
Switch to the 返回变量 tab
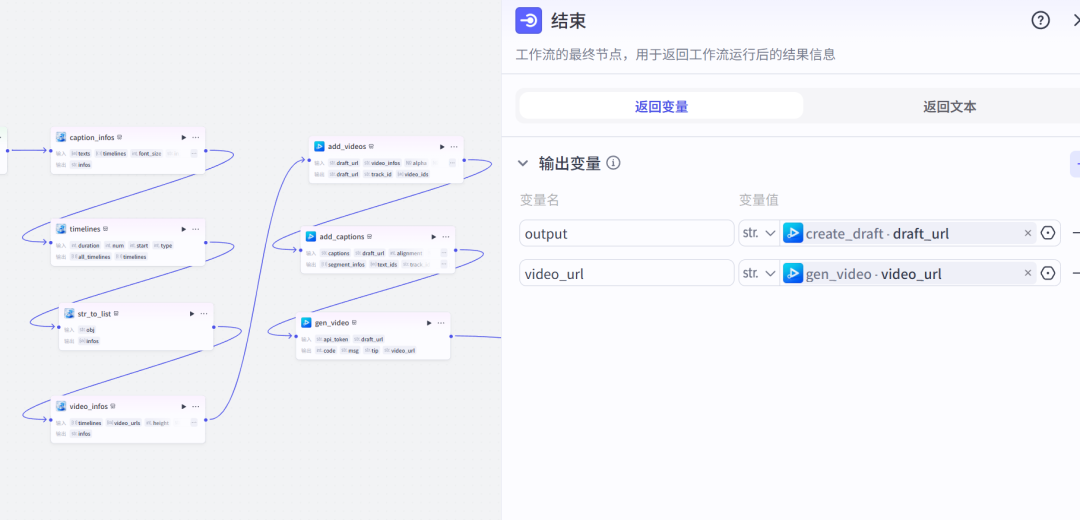pos(661,106)
